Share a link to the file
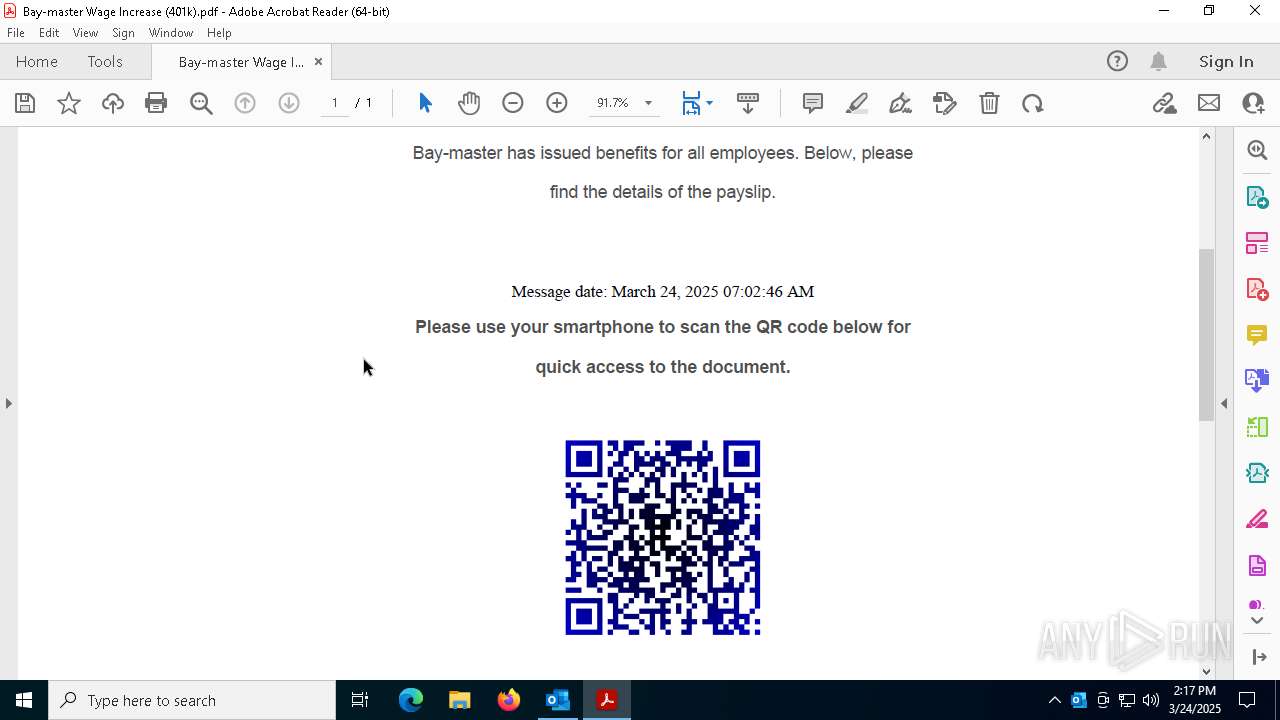The image size is (1280, 720). click(x=1164, y=103)
